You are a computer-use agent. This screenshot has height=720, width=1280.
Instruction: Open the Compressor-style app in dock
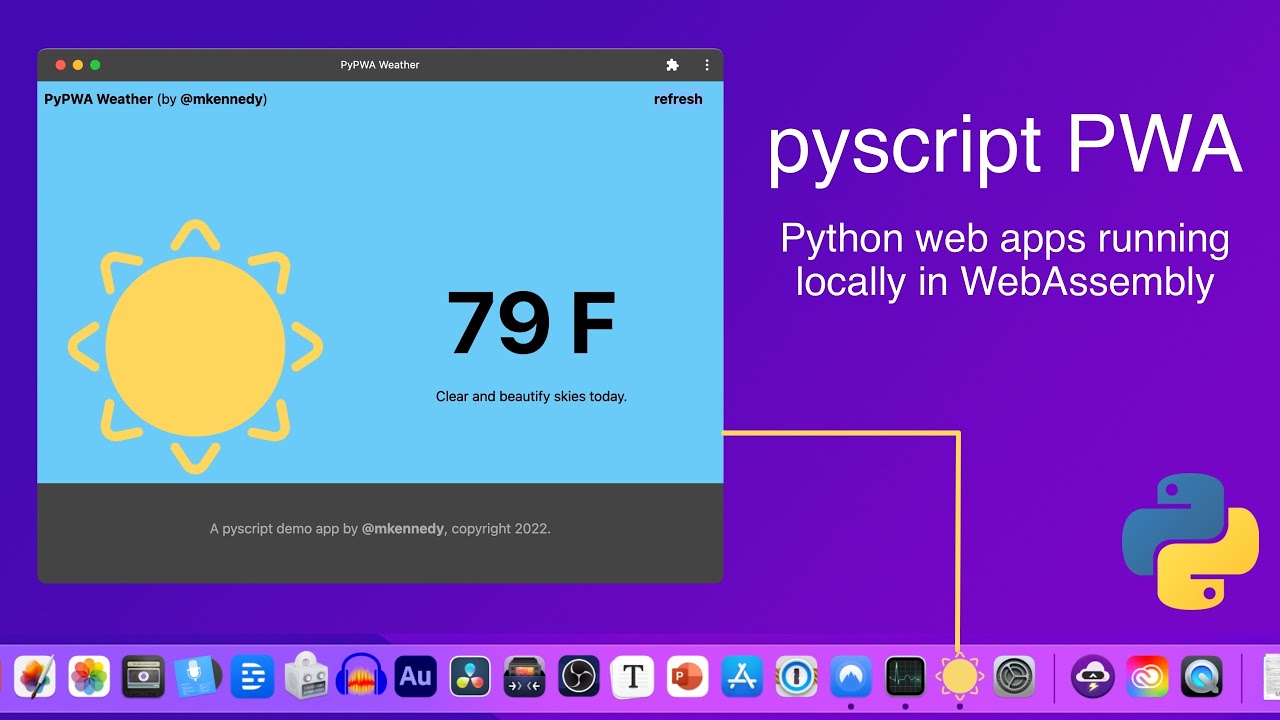click(524, 677)
